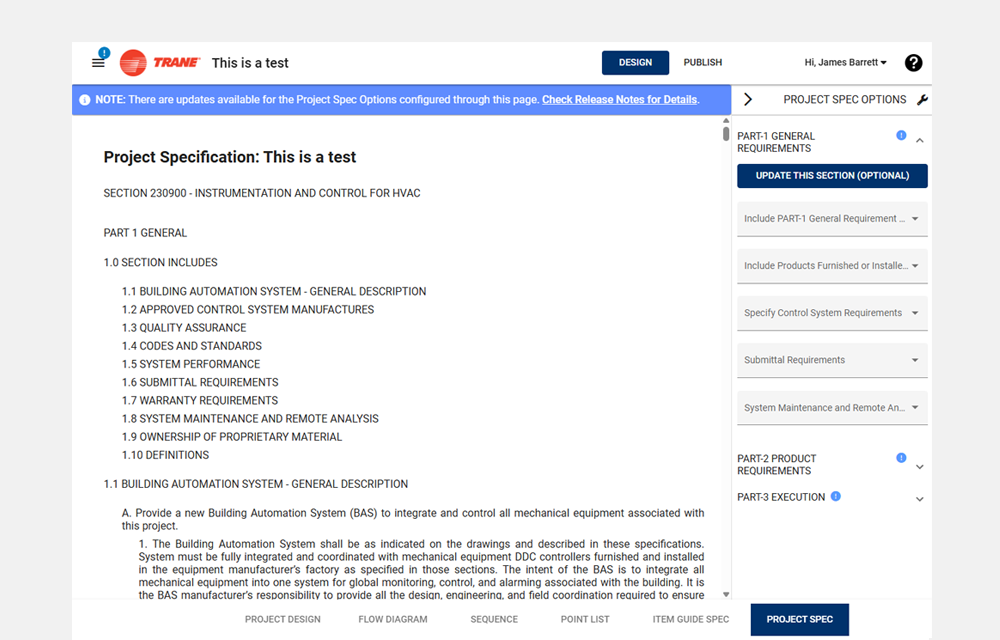Screen dimensions: 1000x640
Task: Expand the PART-3 Execution section
Action: click(920, 499)
